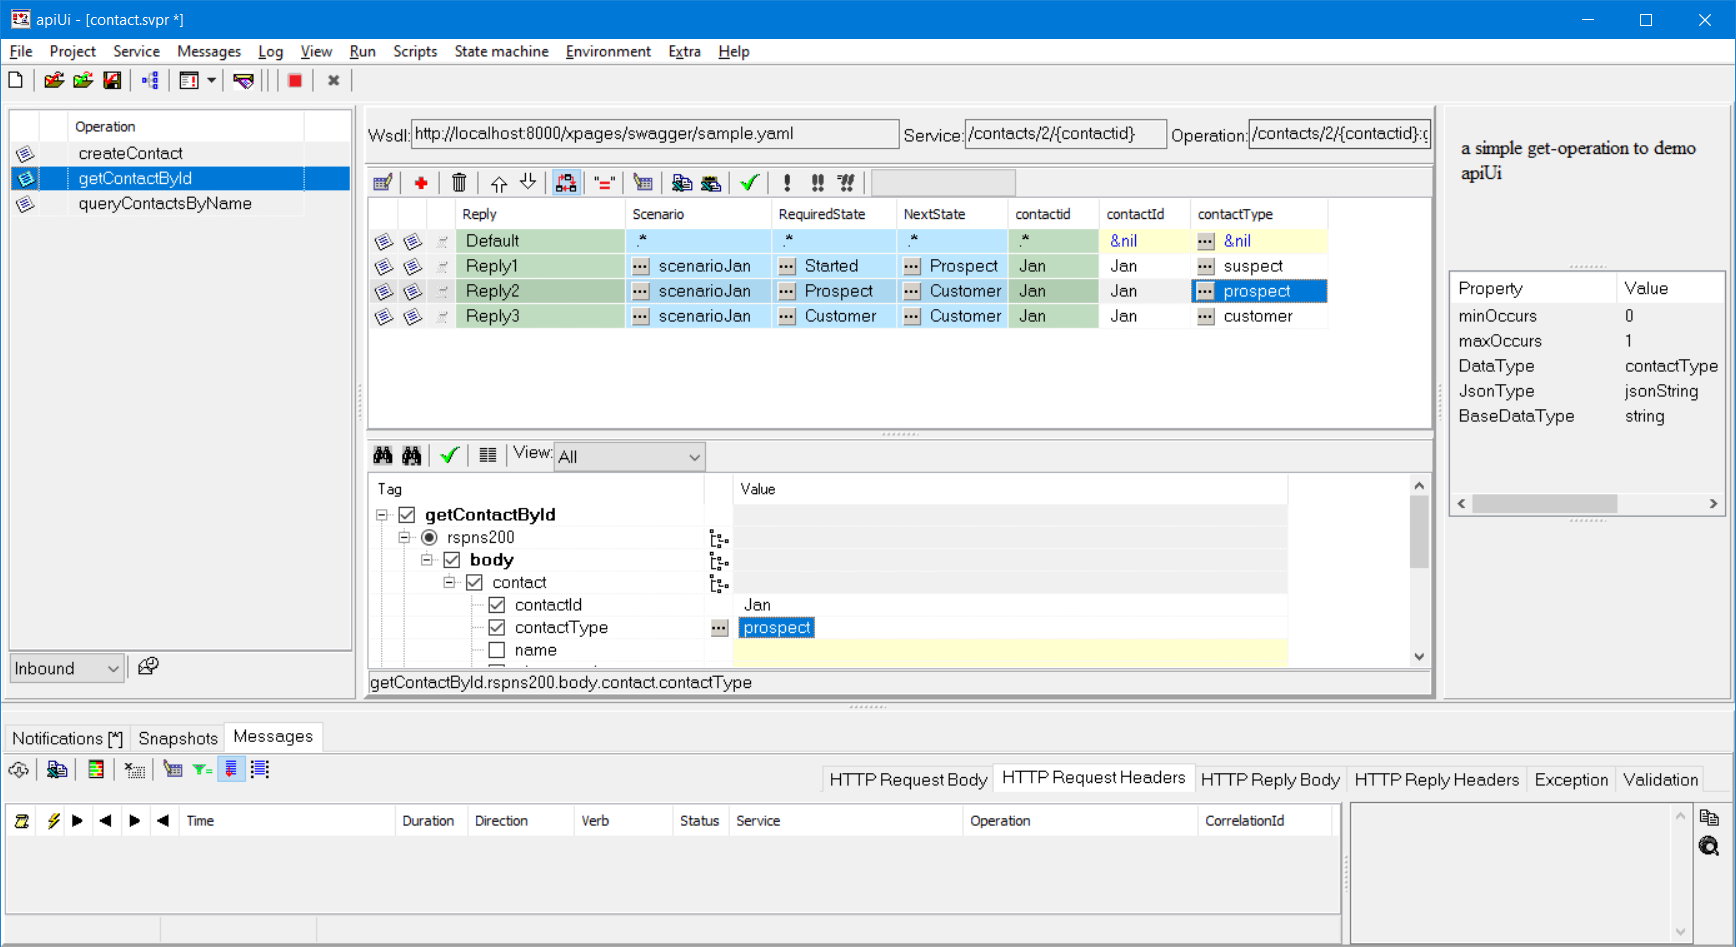1736x947 pixels.
Task: Click the first open-folder toolbar icon
Action: pos(54,80)
